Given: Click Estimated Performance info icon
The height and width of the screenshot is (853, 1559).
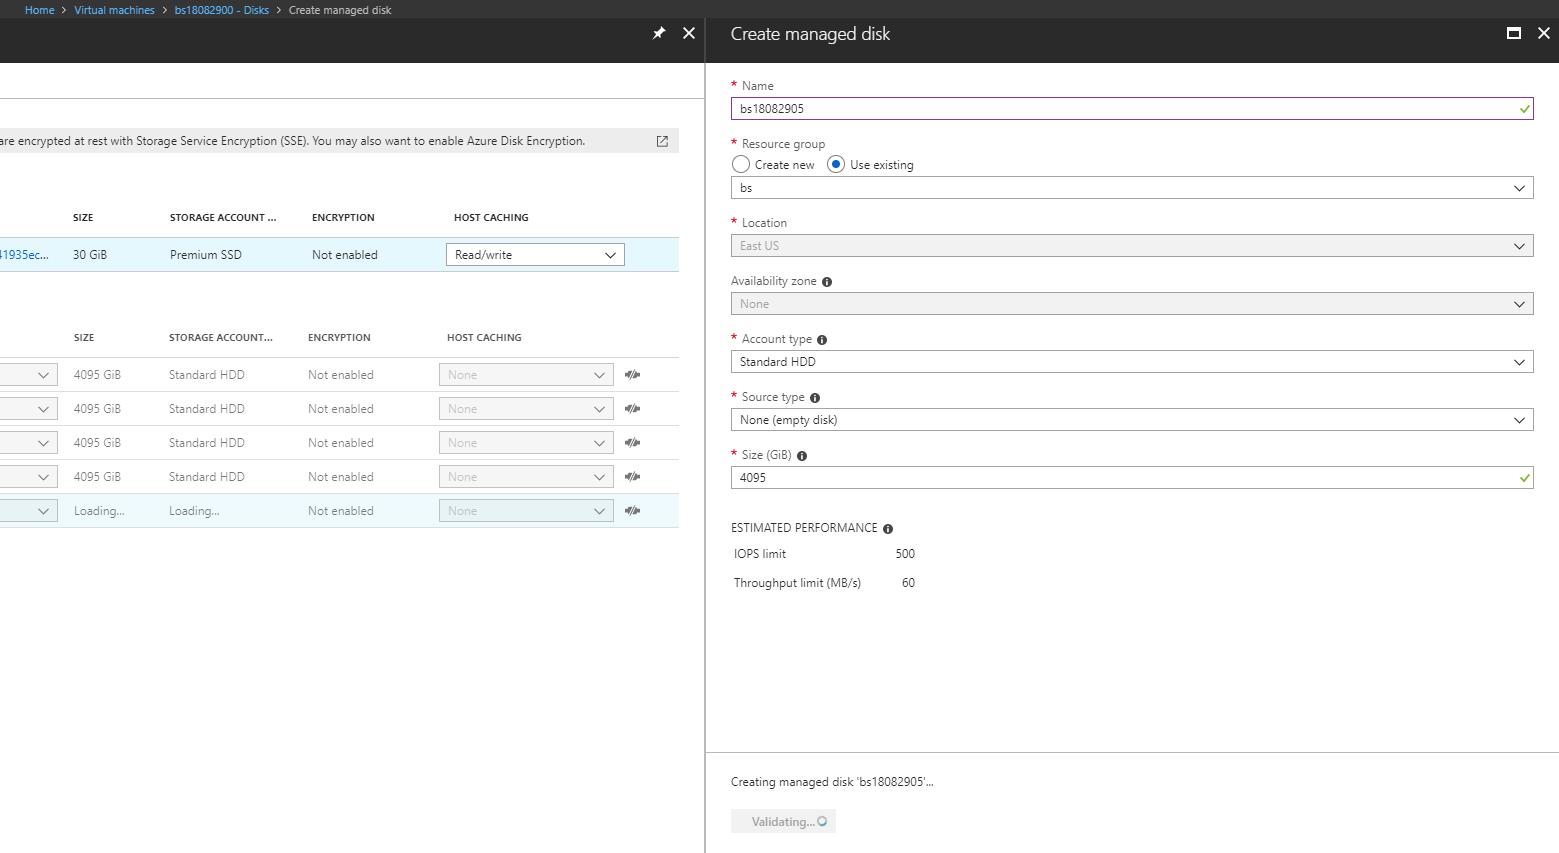Looking at the screenshot, I should [888, 529].
